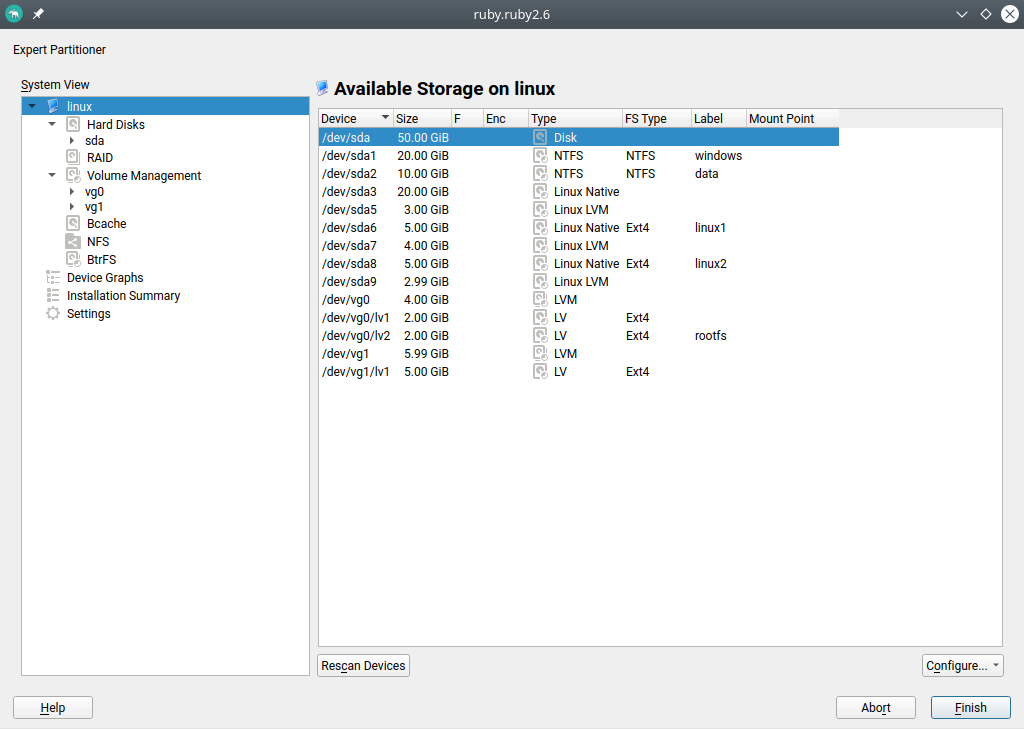Click the Hard Disks icon in System View
1024x729 pixels.
tap(73, 125)
